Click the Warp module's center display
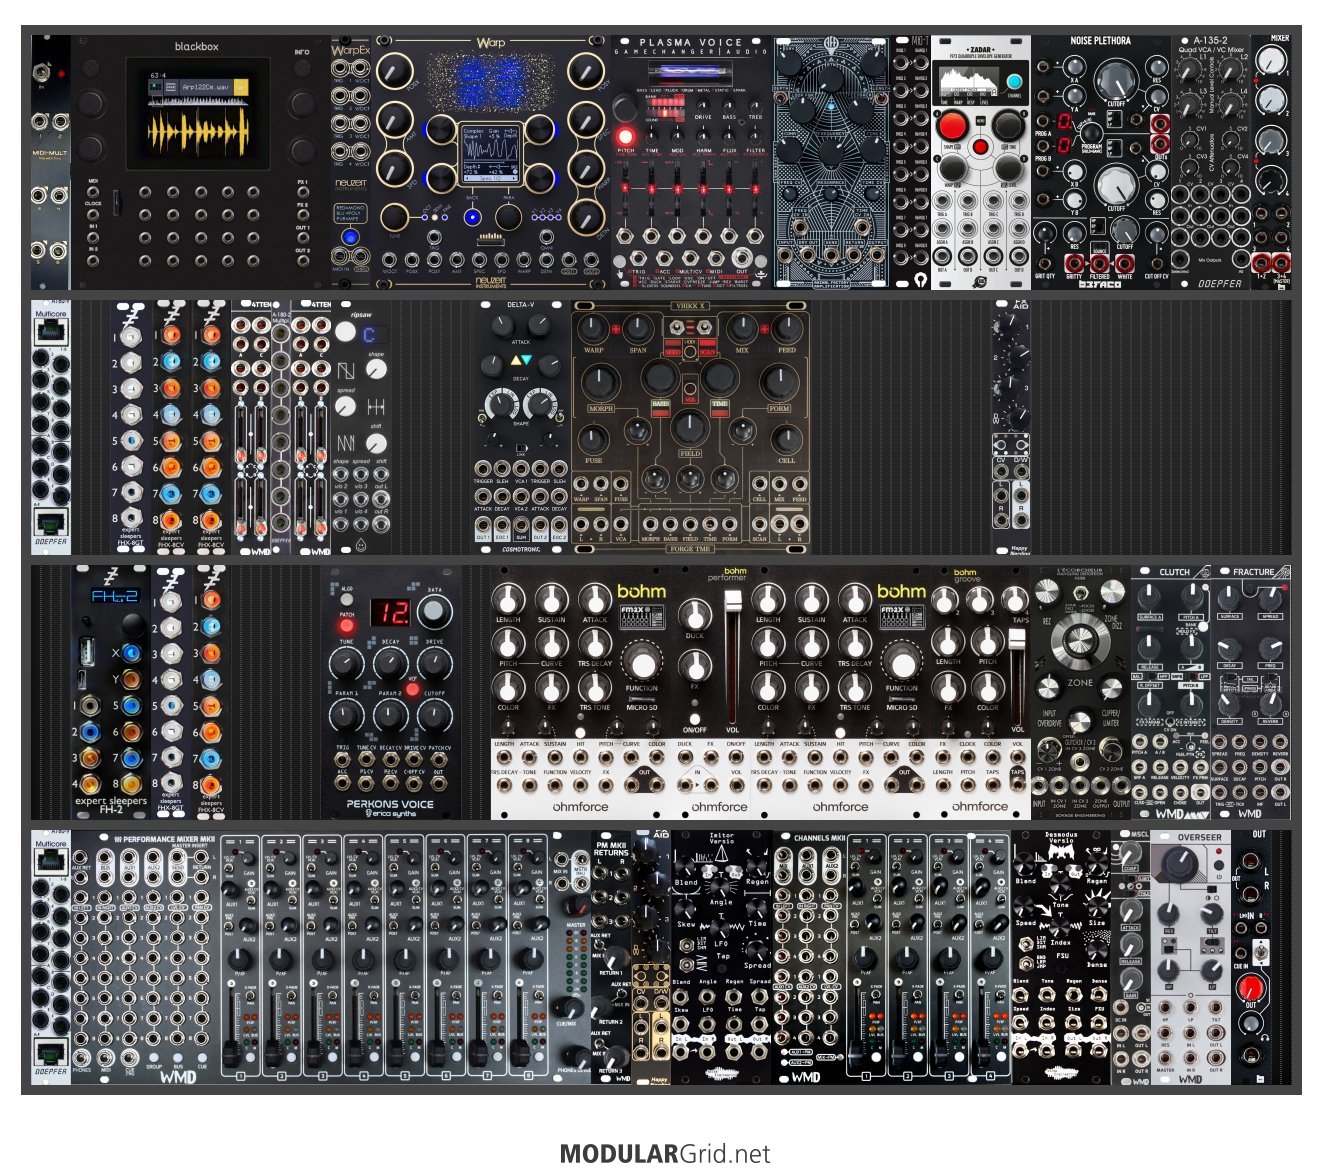1332x1175 pixels. coord(489,155)
